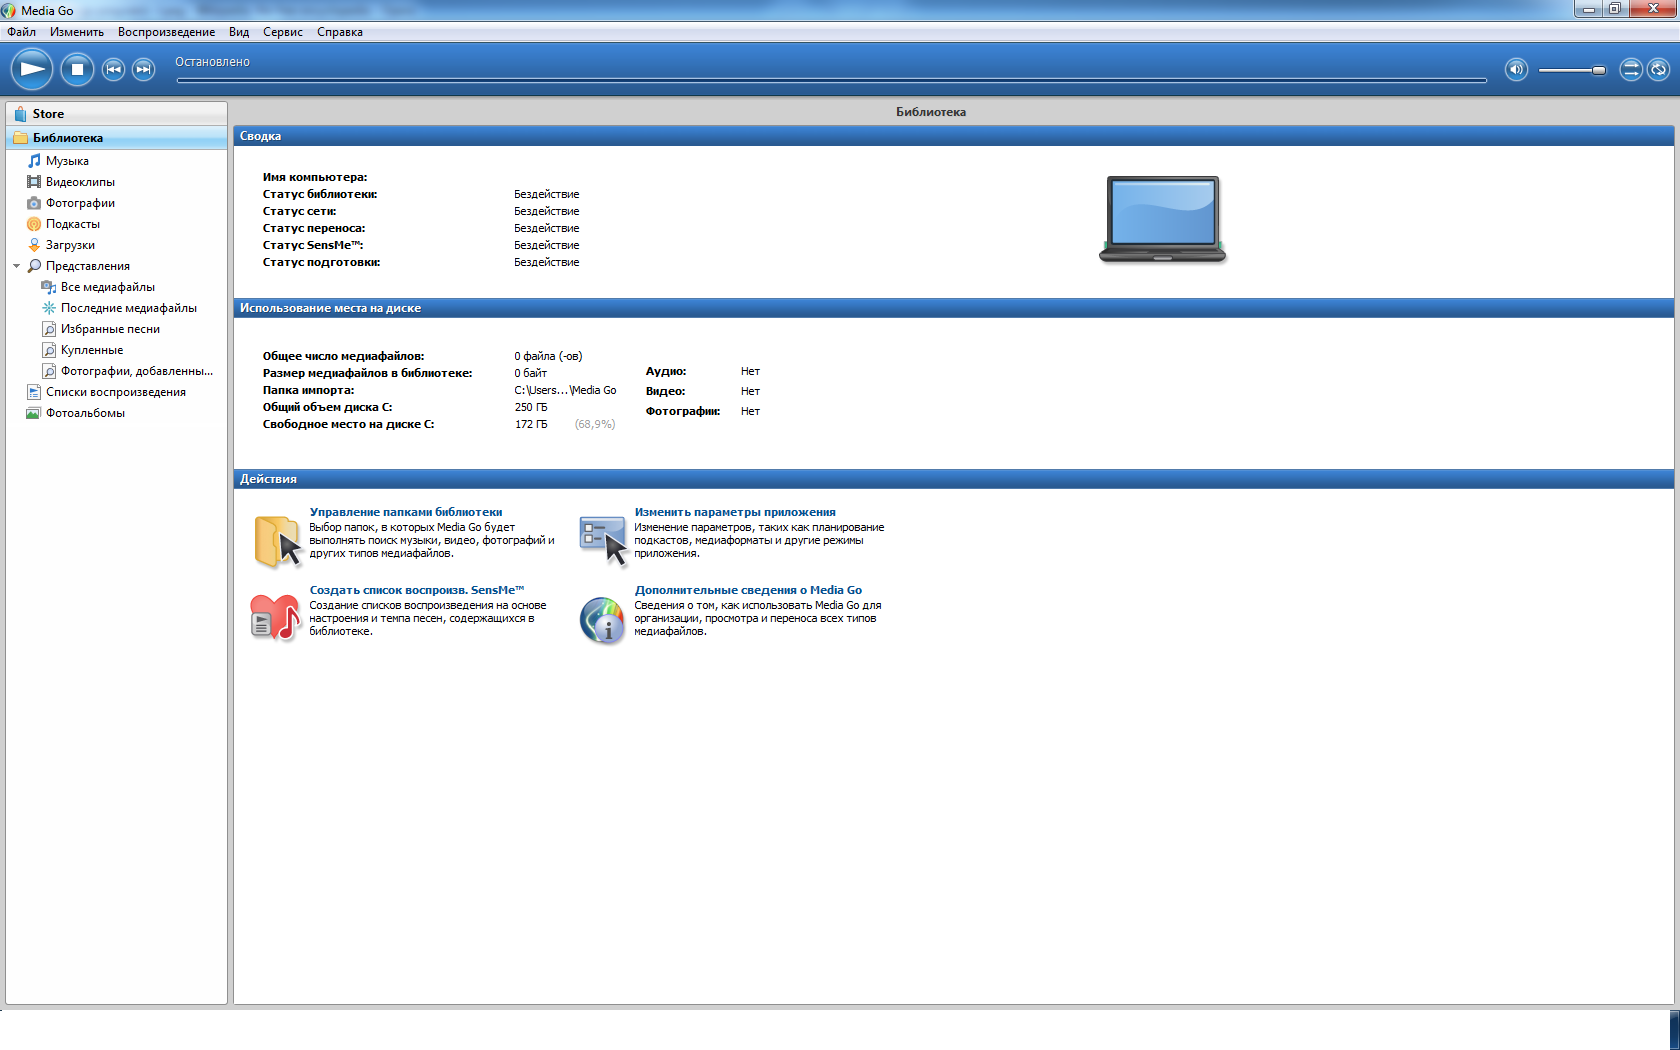This screenshot has width=1680, height=1050.
Task: Click the Media Go info globe icon
Action: click(x=602, y=620)
